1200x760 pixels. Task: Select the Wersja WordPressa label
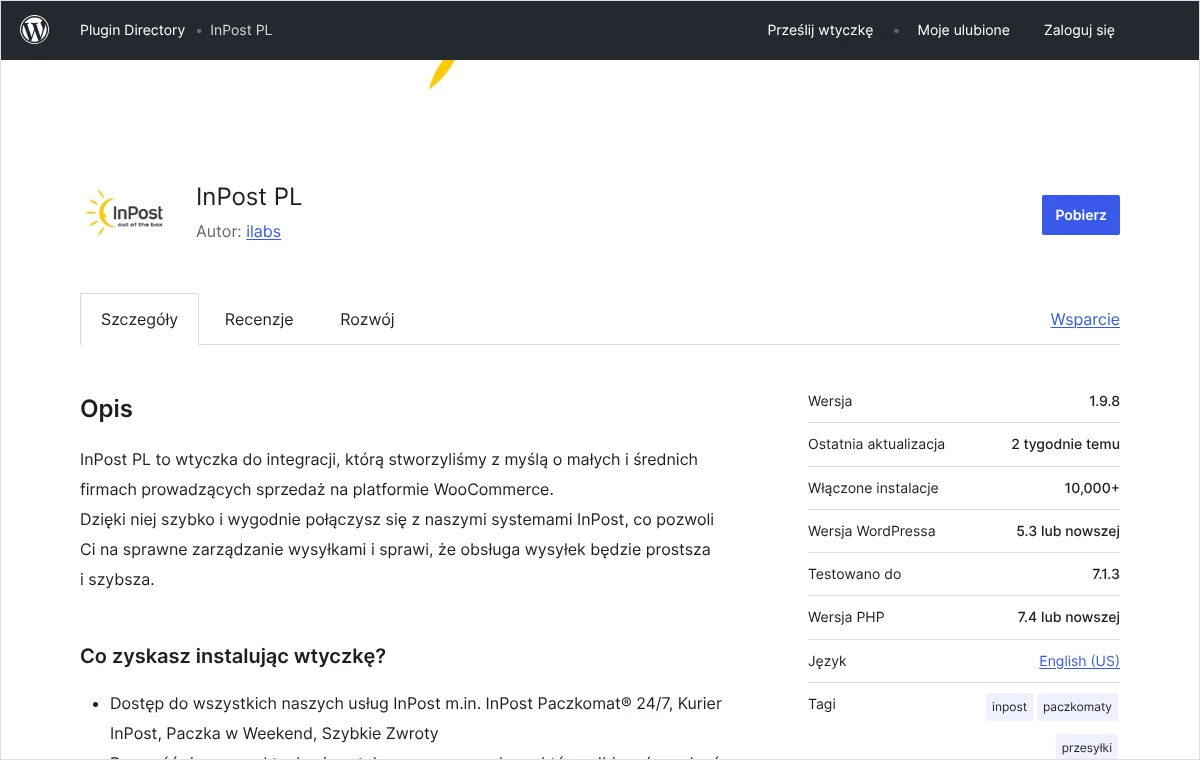point(872,531)
